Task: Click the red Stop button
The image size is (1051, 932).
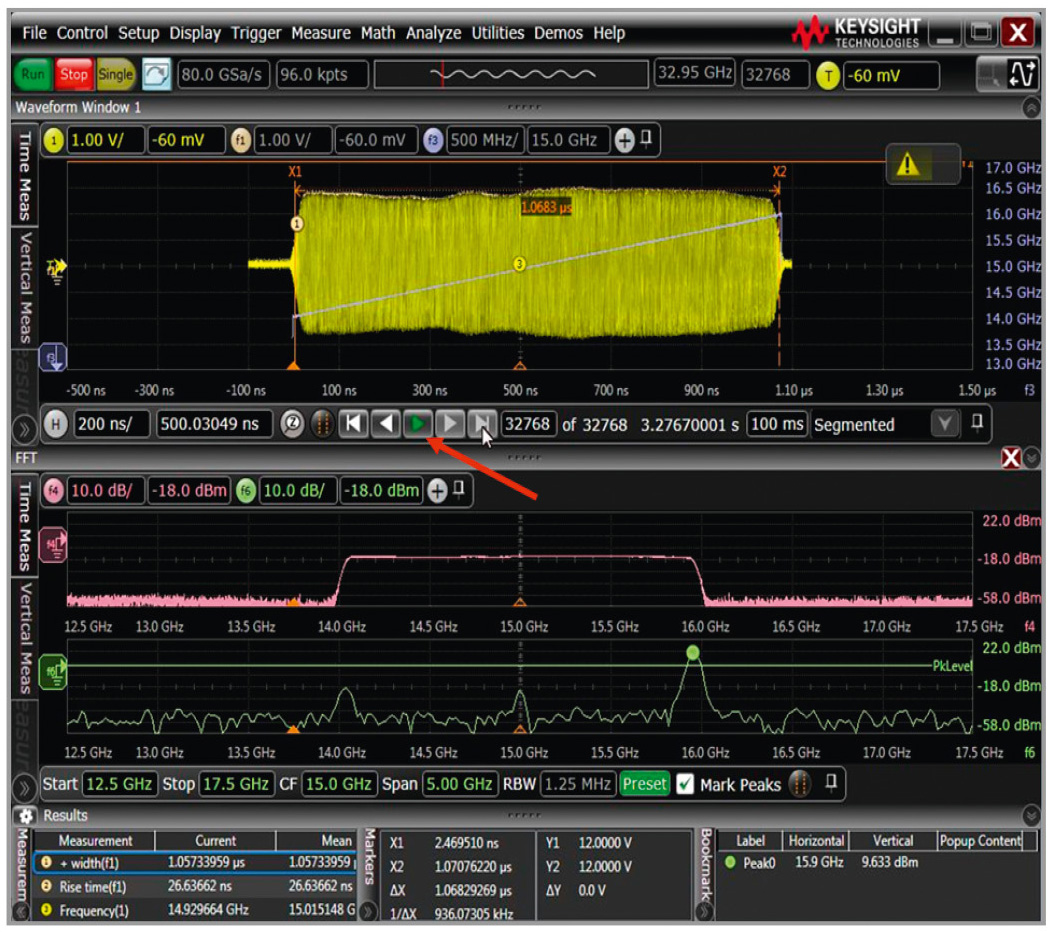Action: (74, 75)
